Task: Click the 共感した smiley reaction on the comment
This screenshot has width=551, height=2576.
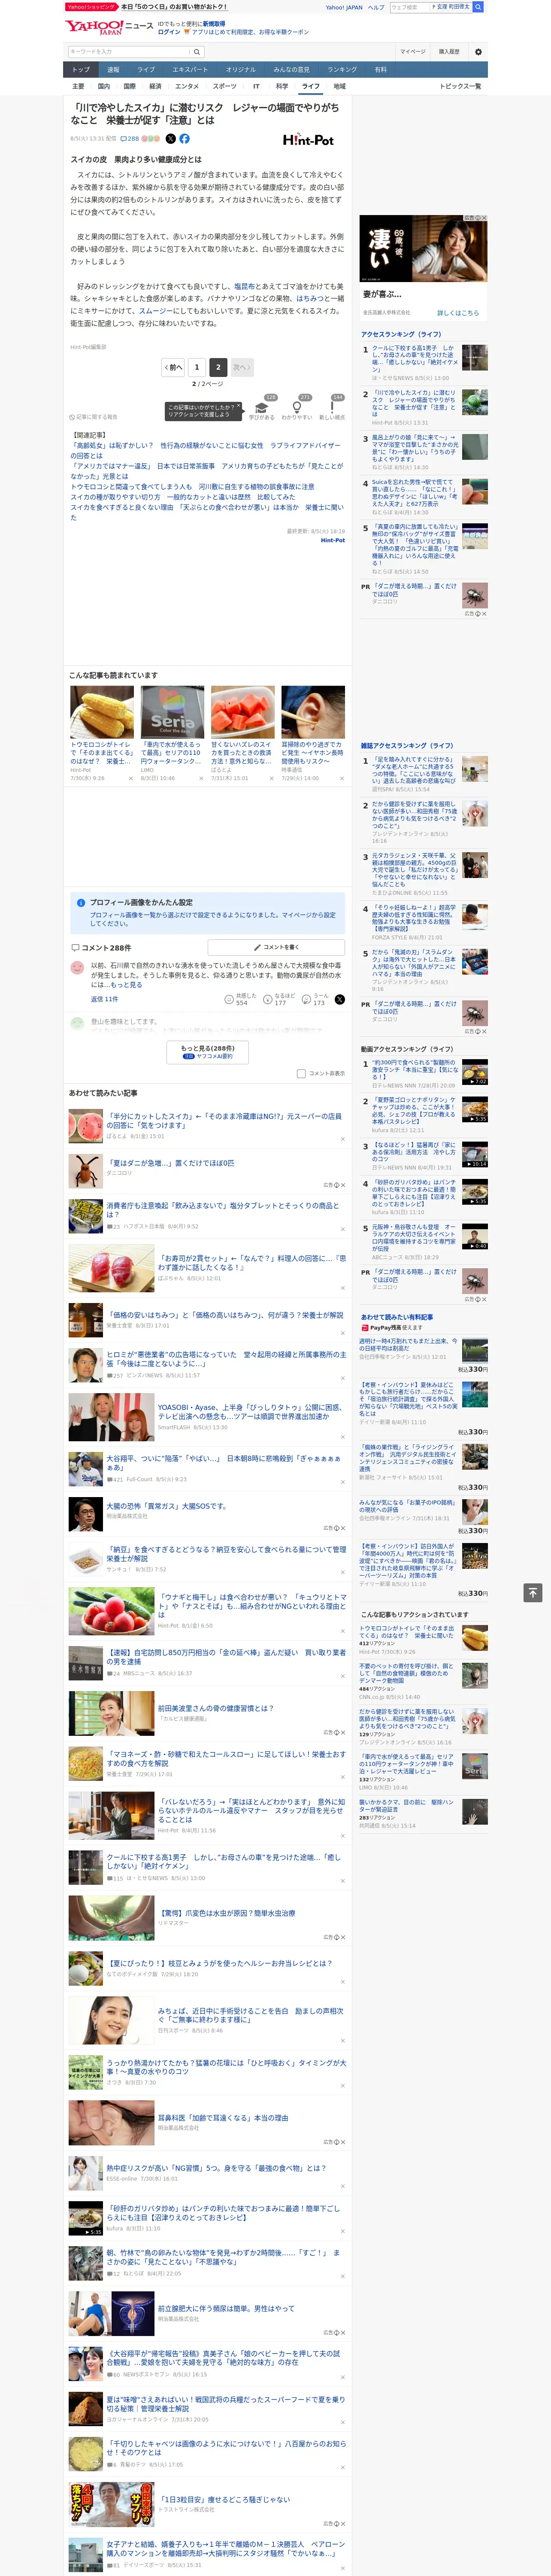Action: [x=229, y=999]
